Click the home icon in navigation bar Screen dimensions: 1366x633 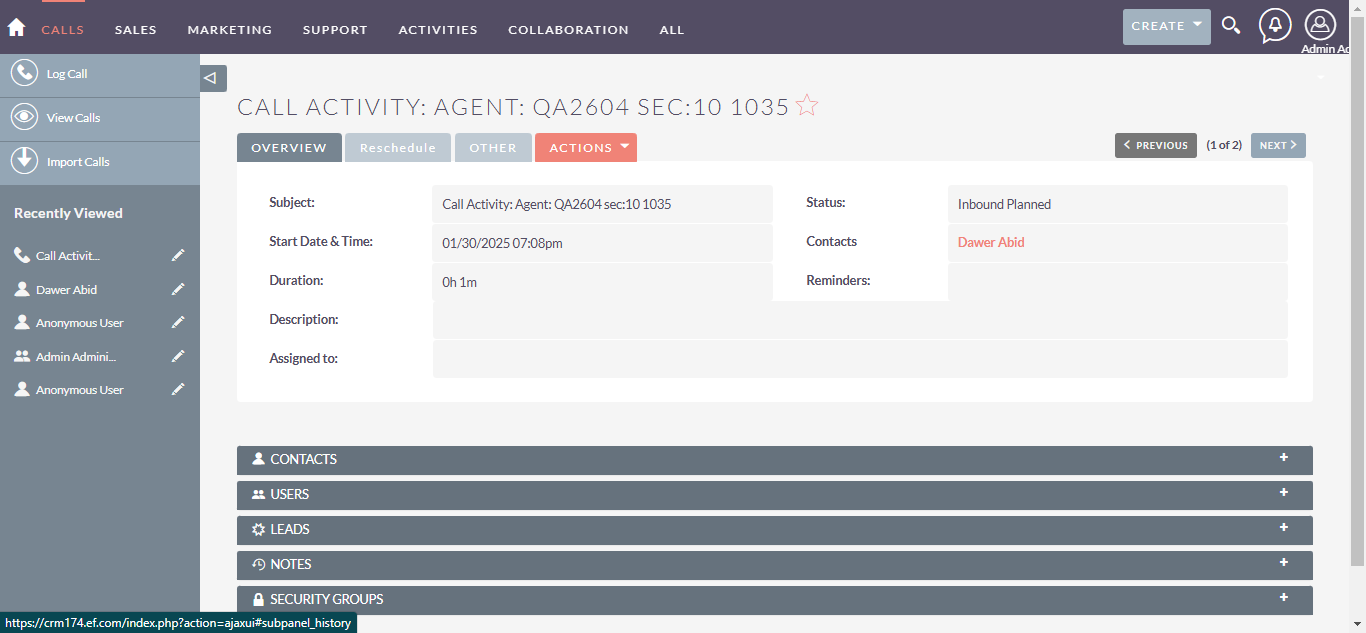click(16, 28)
